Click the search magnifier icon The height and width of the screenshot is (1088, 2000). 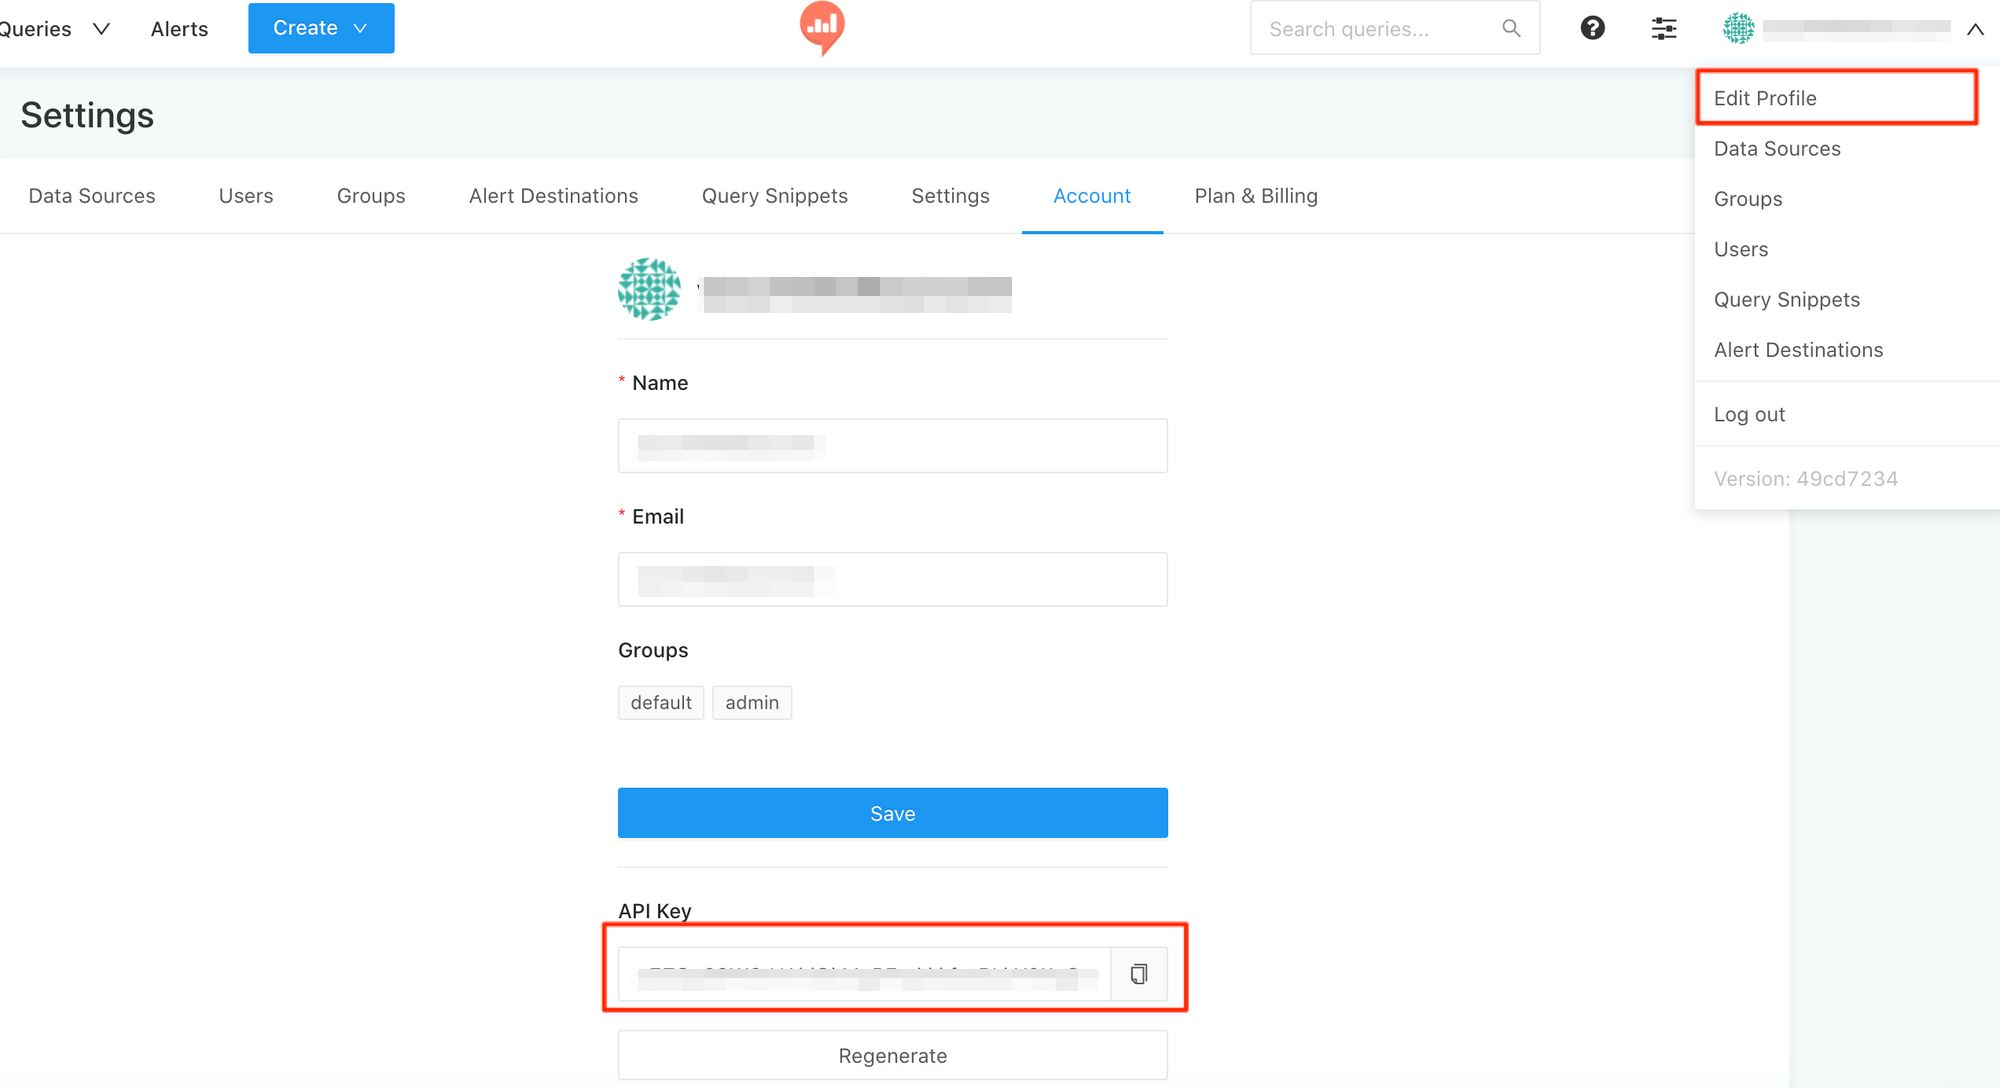(1511, 28)
